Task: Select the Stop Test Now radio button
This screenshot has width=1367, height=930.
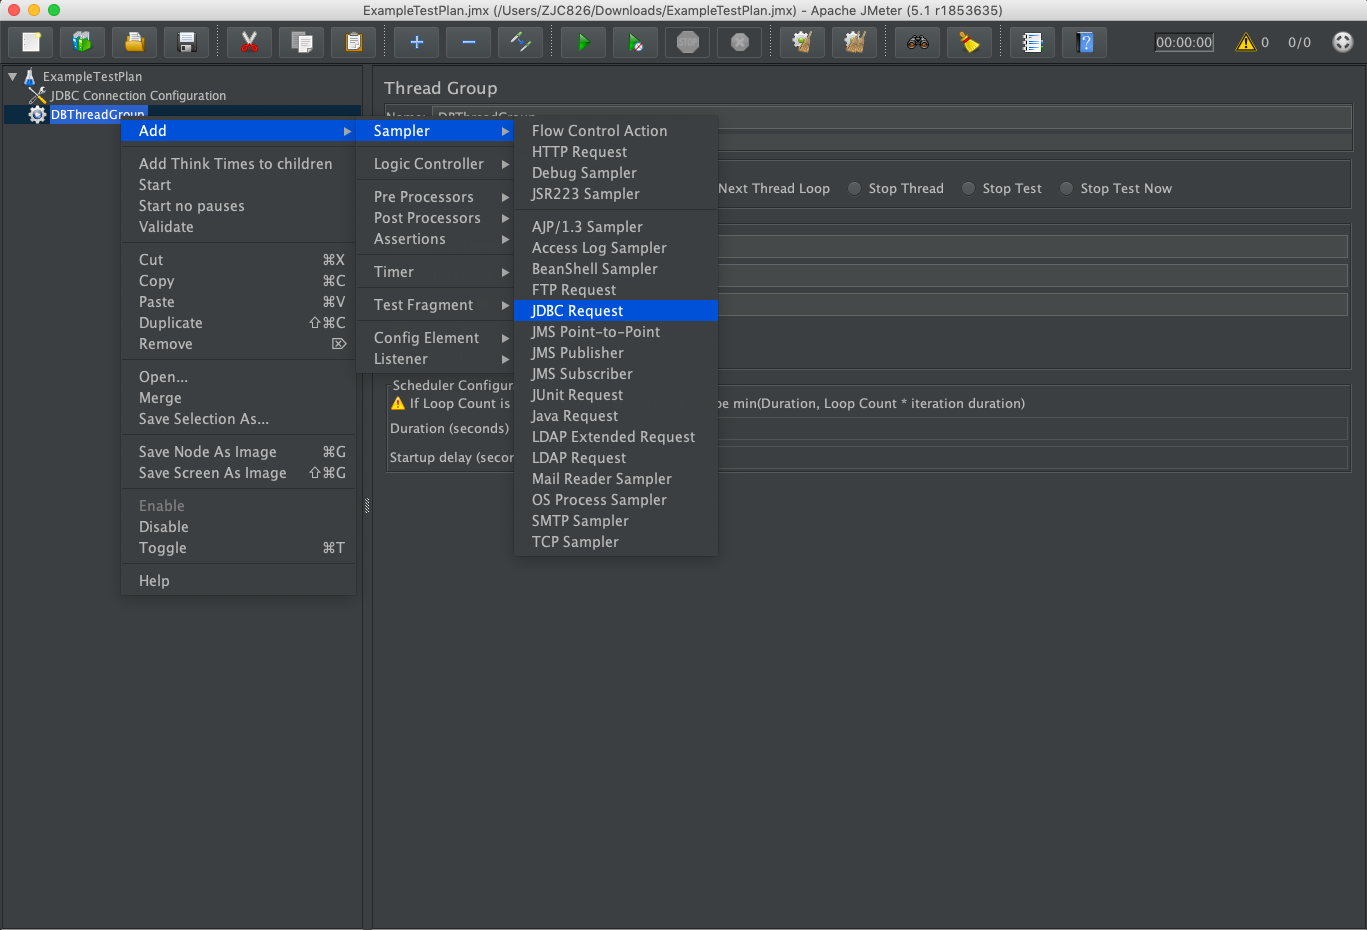Action: point(1067,188)
